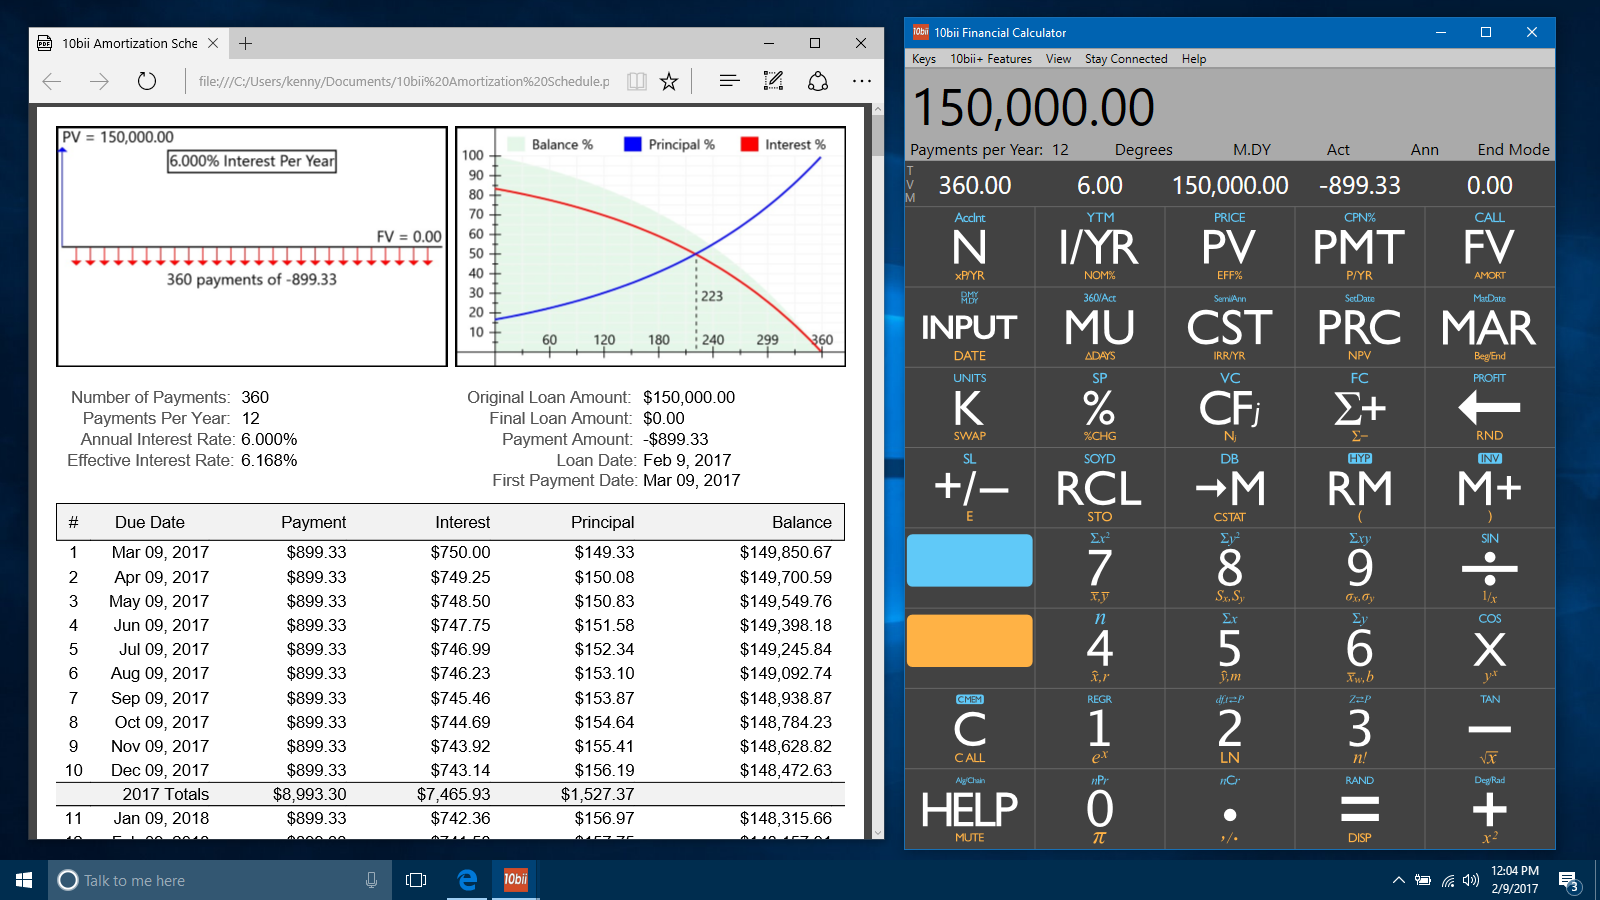Toggle the number sign with +/- key
The width and height of the screenshot is (1600, 900).
pos(968,488)
